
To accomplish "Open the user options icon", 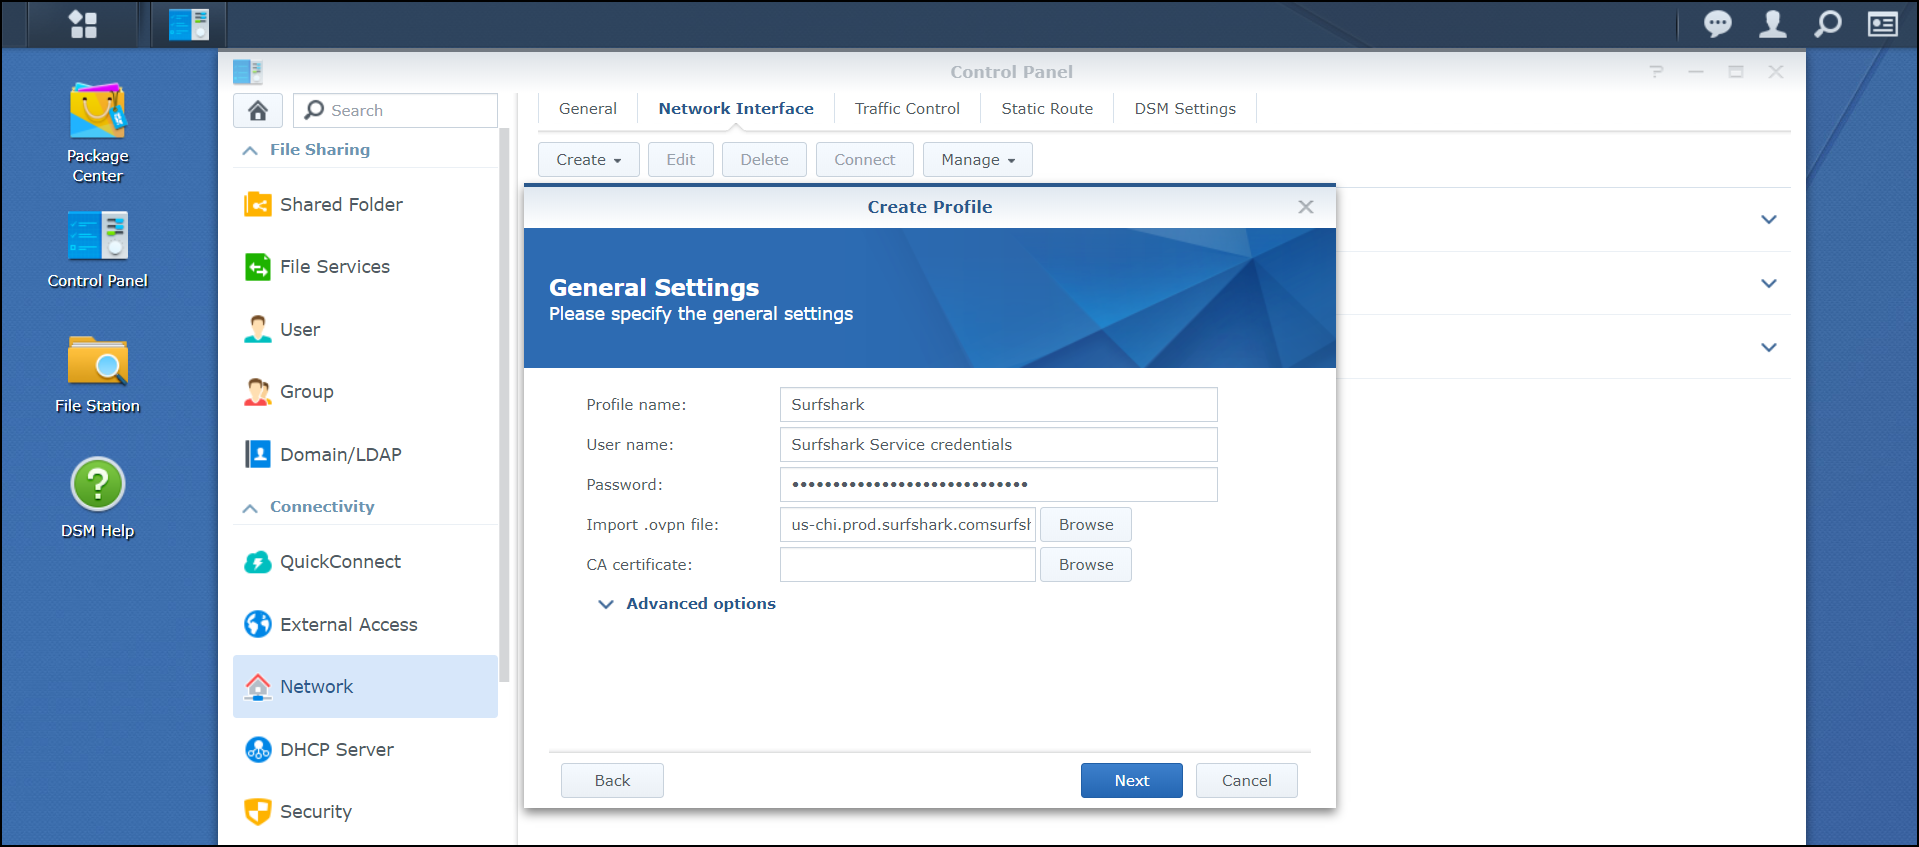I will (x=1772, y=23).
